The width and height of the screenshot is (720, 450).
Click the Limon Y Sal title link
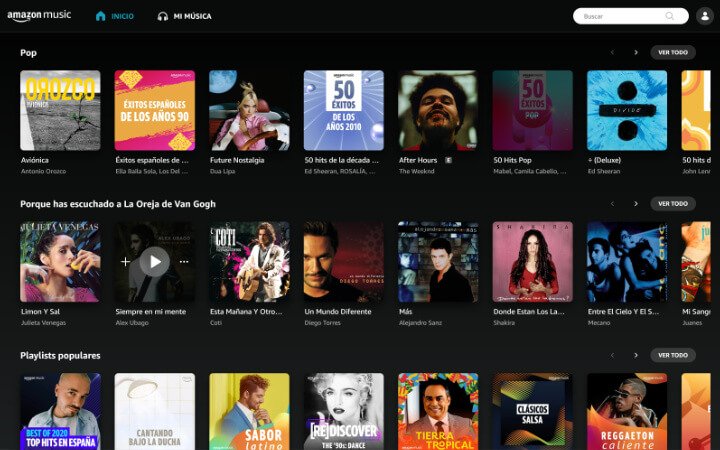point(40,311)
